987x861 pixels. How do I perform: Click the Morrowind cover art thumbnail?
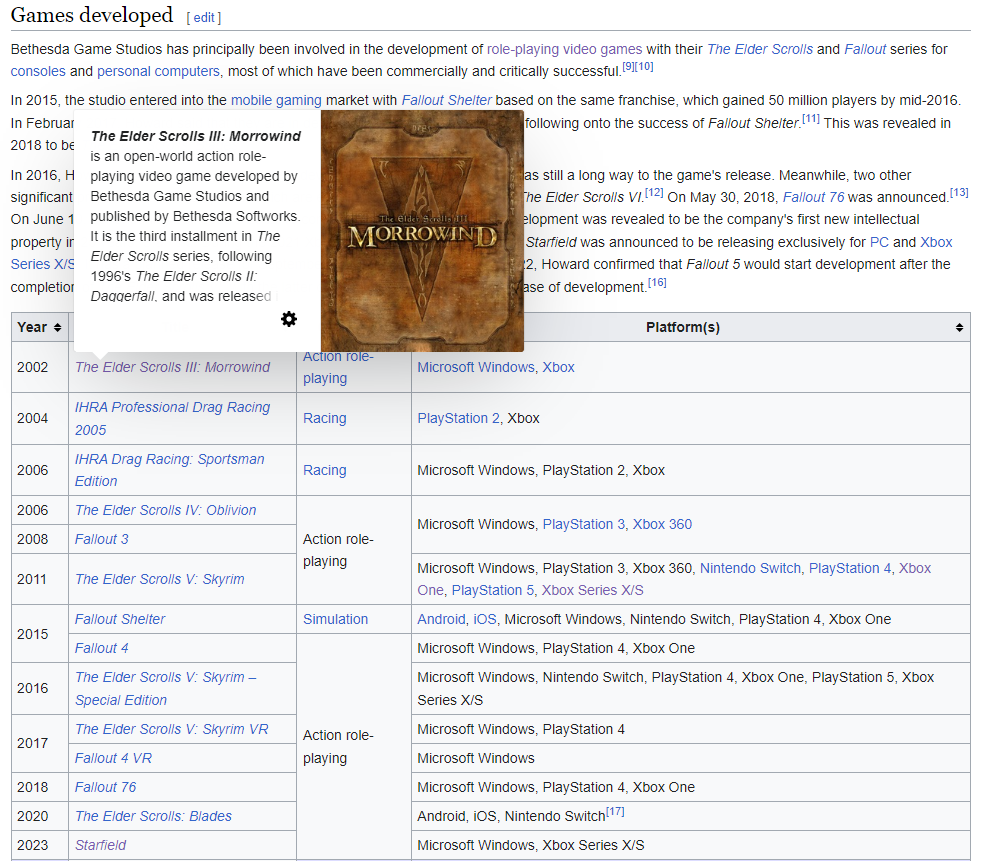[422, 231]
